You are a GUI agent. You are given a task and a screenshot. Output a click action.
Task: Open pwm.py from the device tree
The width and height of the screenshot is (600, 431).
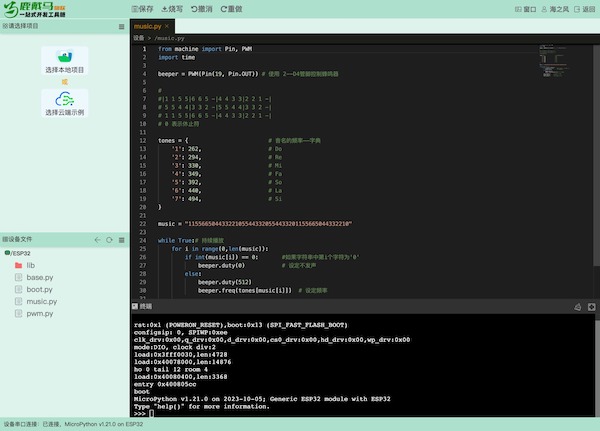(40, 313)
